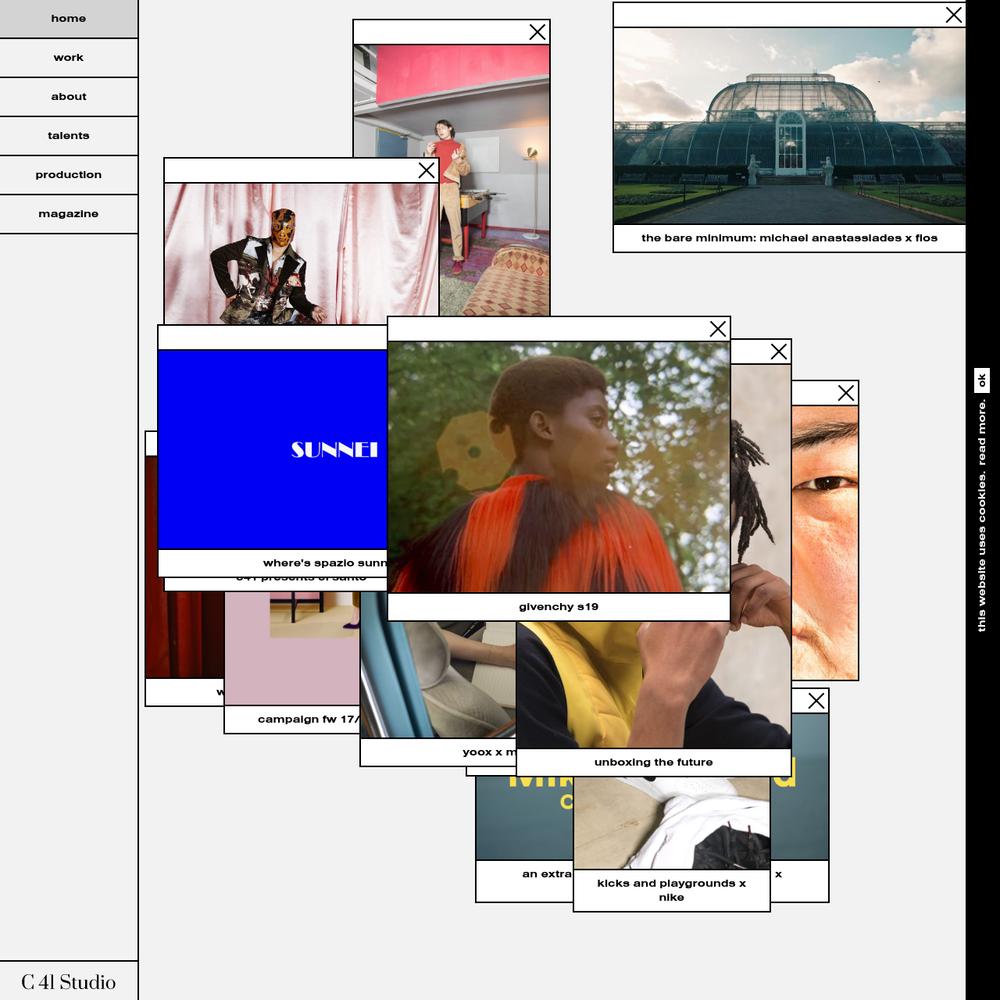This screenshot has width=1000, height=1000.
Task: Go to the work page
Action: (x=68, y=57)
